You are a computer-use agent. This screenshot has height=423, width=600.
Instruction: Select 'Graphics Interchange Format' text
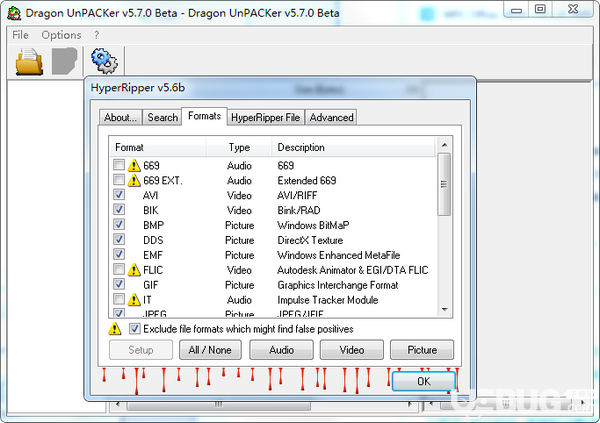[338, 285]
